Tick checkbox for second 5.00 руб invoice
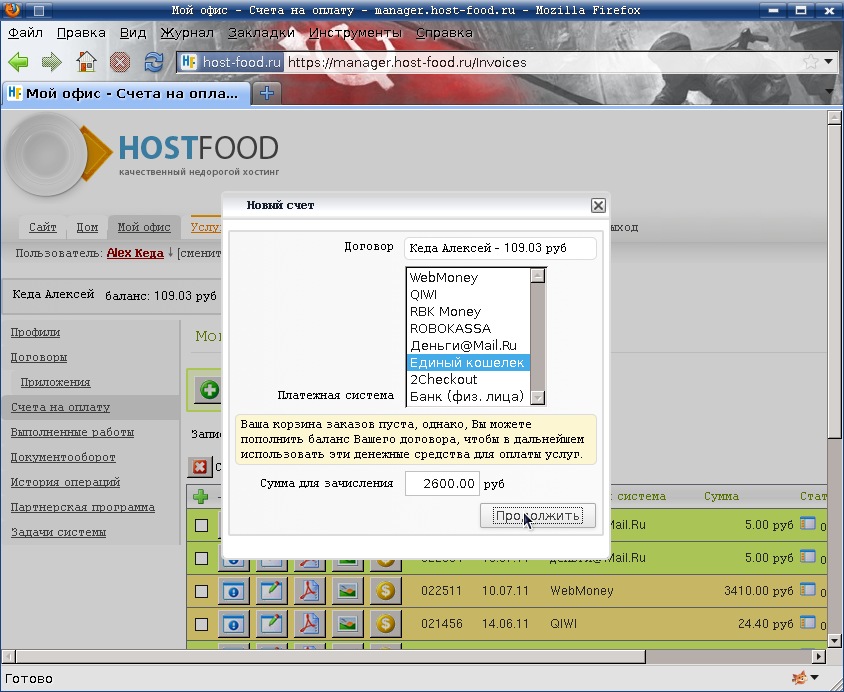Screen dimensions: 844x692 coord(201,559)
